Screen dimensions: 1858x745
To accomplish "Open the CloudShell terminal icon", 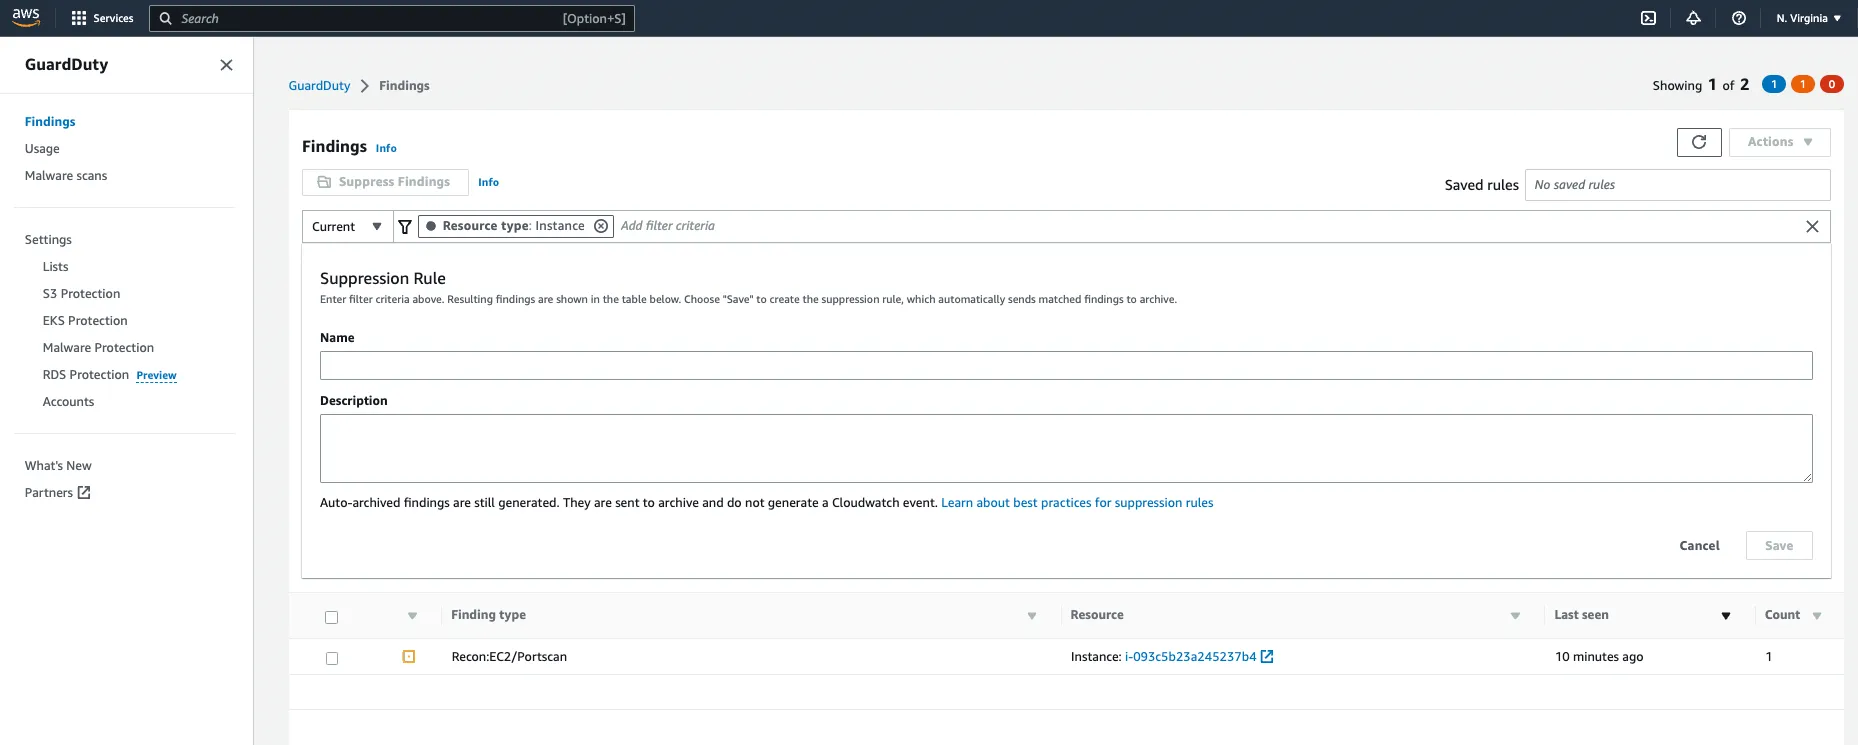I will [x=1648, y=18].
